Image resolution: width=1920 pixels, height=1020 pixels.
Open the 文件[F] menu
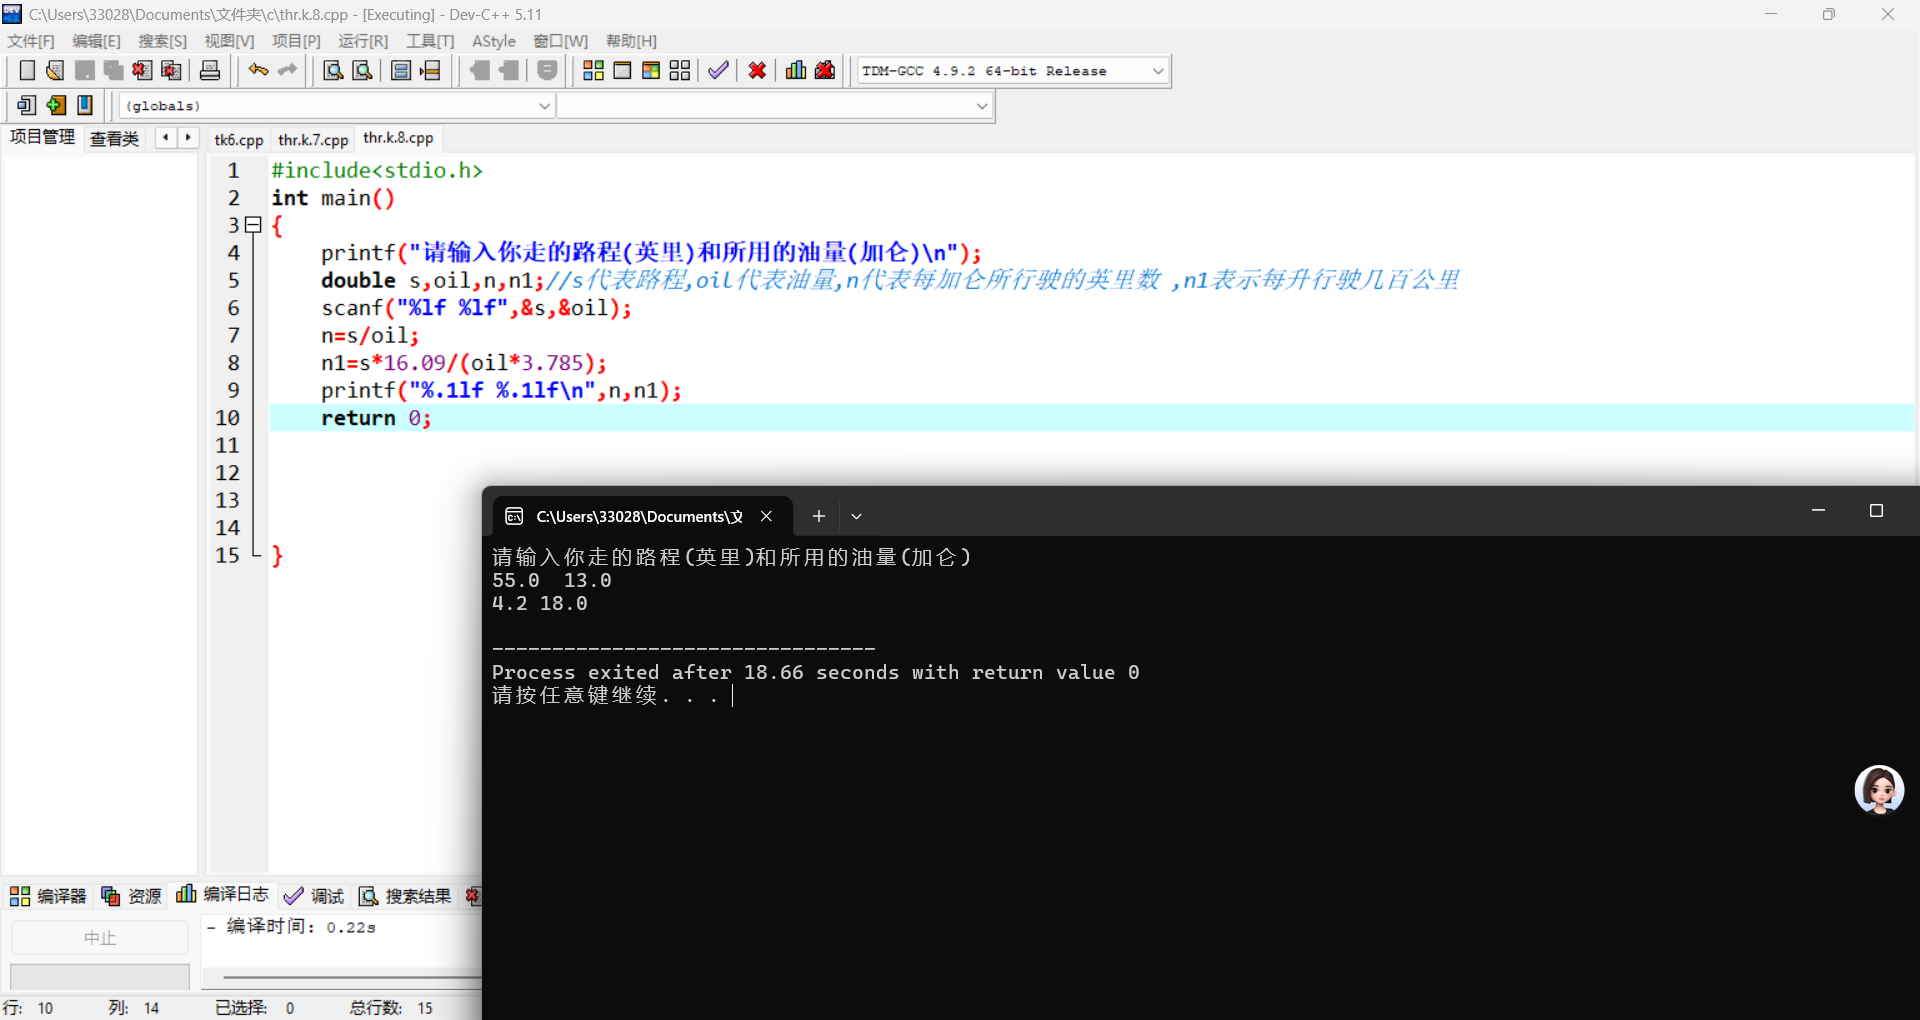coord(31,41)
